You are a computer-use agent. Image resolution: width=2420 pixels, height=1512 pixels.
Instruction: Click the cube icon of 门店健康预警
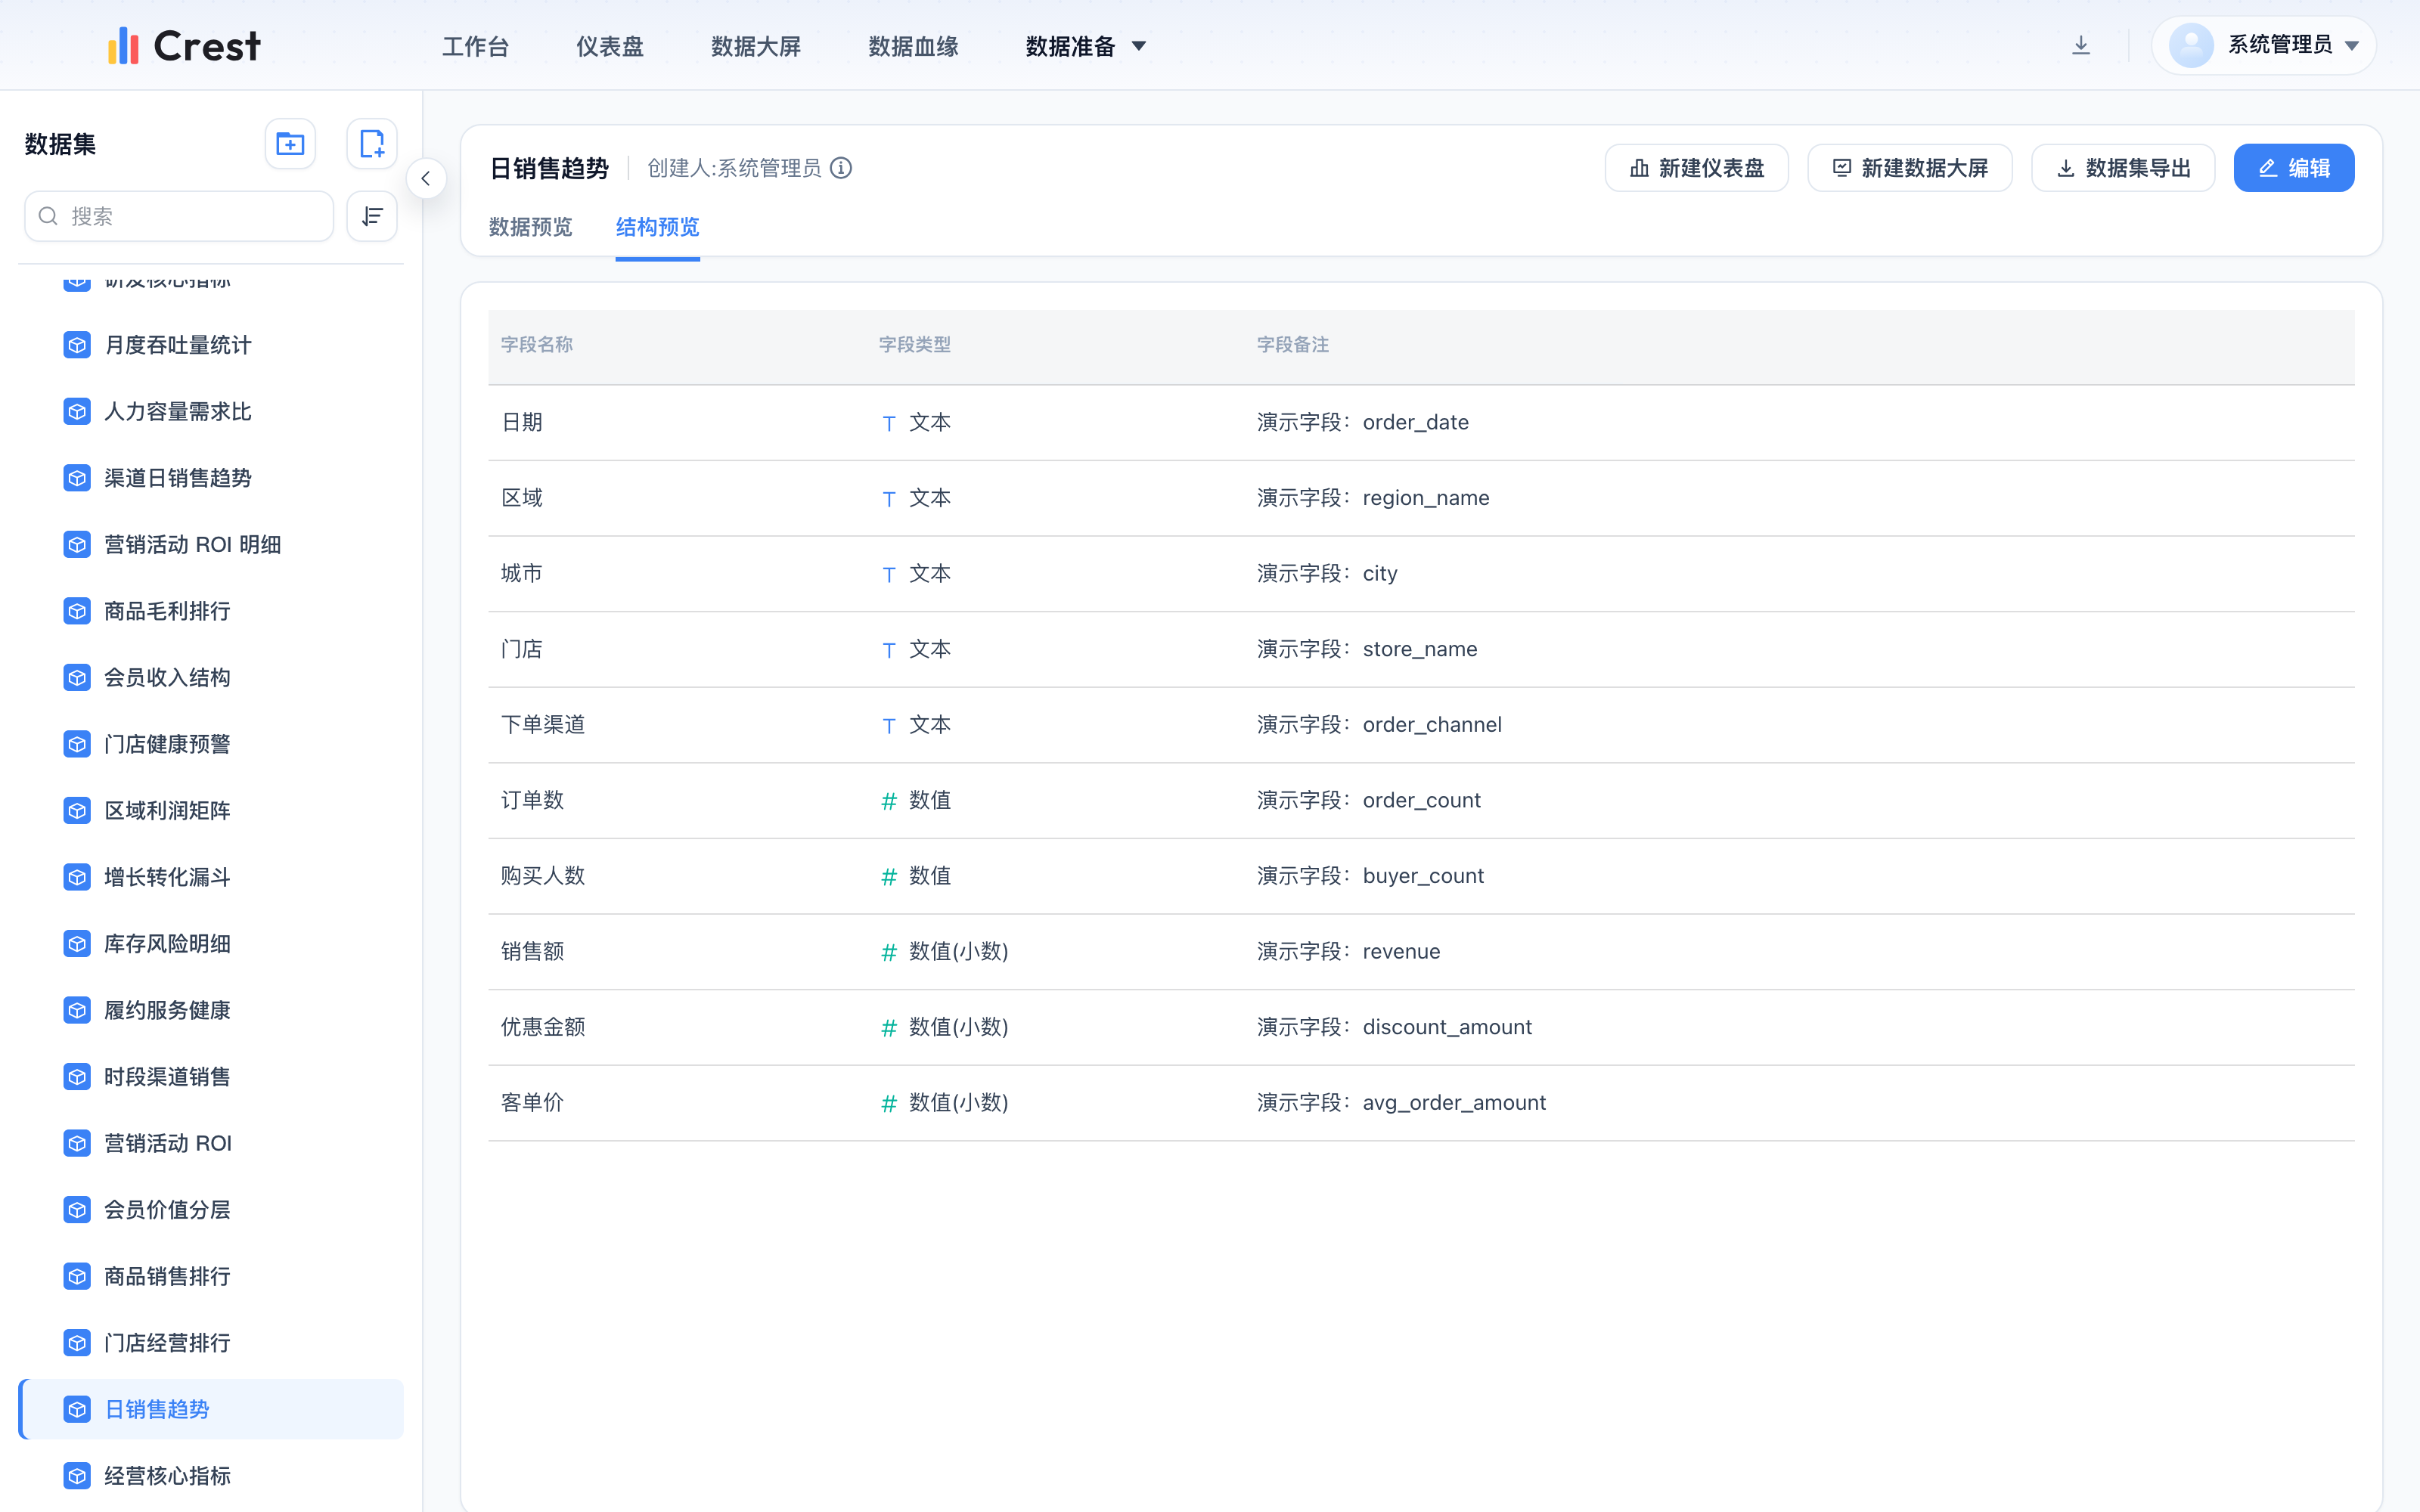(77, 744)
